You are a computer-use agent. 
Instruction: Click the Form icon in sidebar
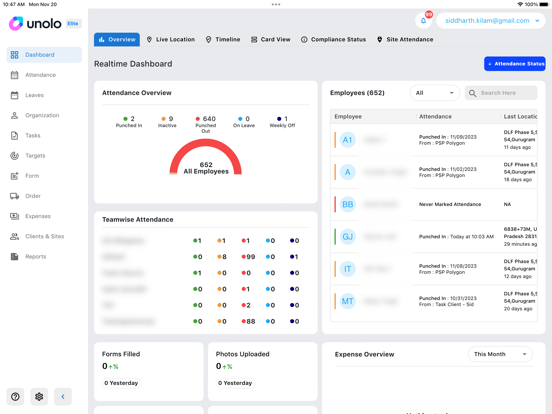(x=14, y=176)
